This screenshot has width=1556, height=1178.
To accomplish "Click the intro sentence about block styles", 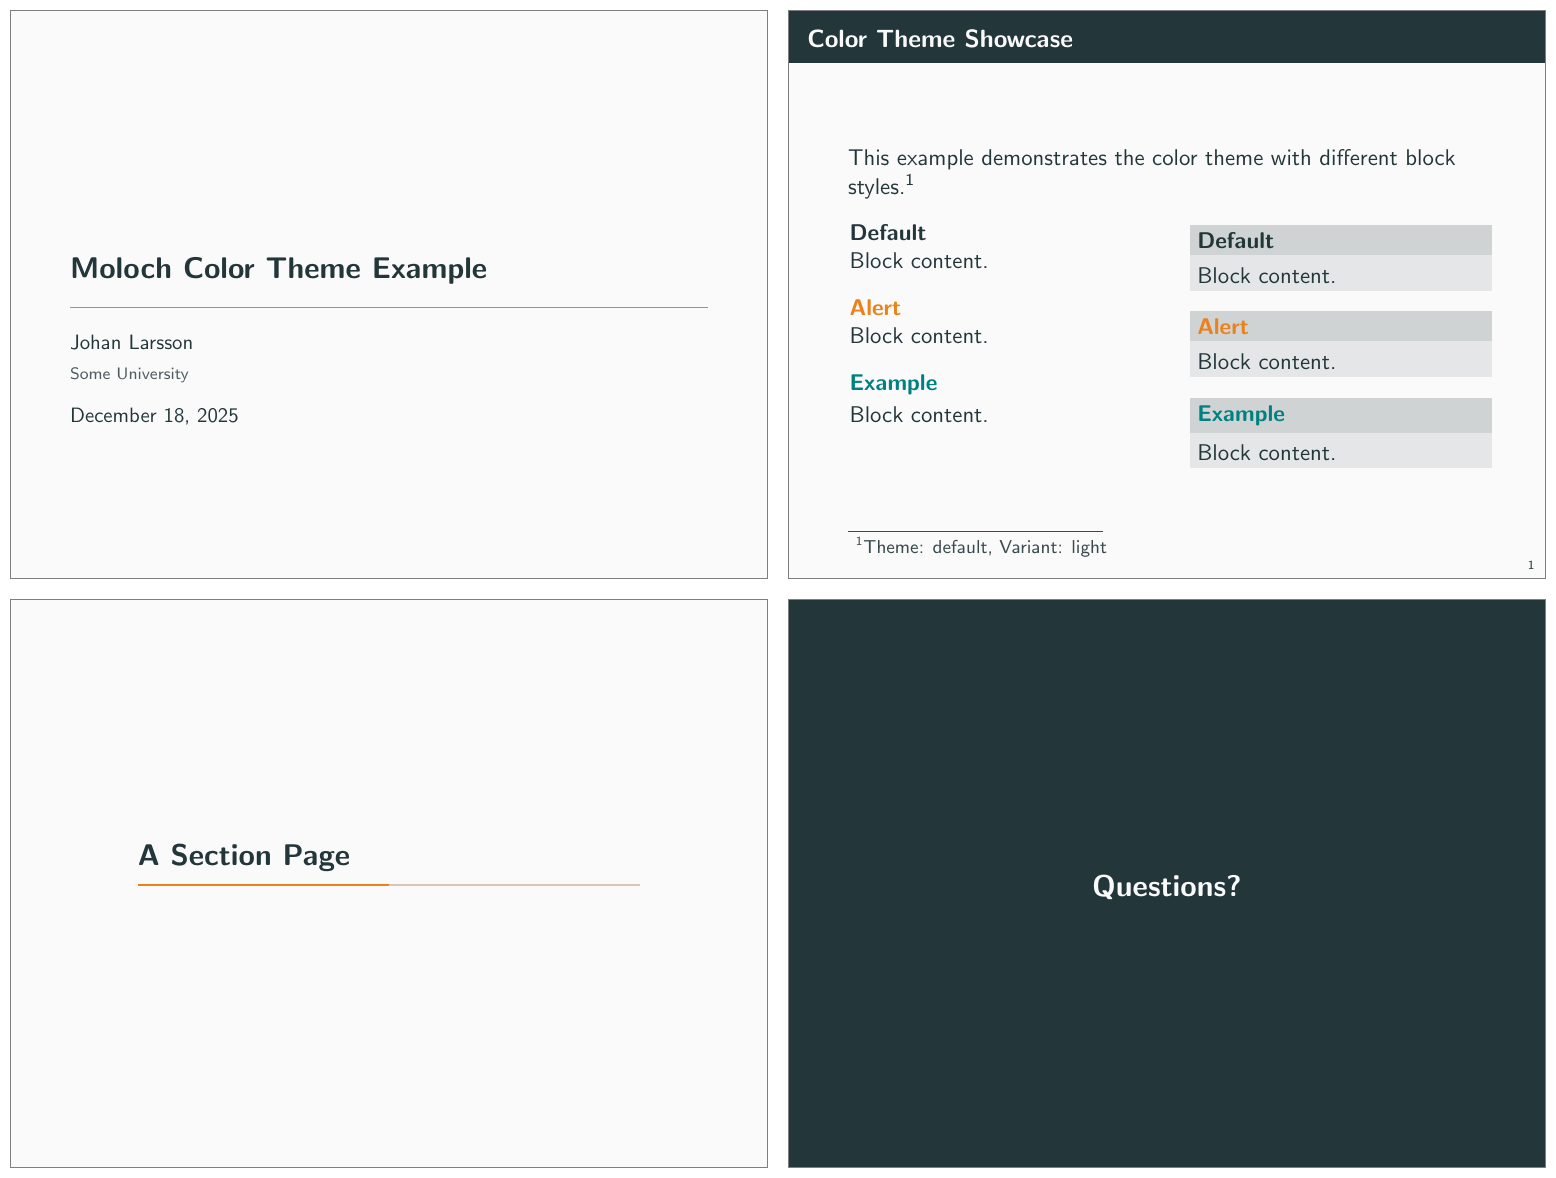I will 1151,158.
